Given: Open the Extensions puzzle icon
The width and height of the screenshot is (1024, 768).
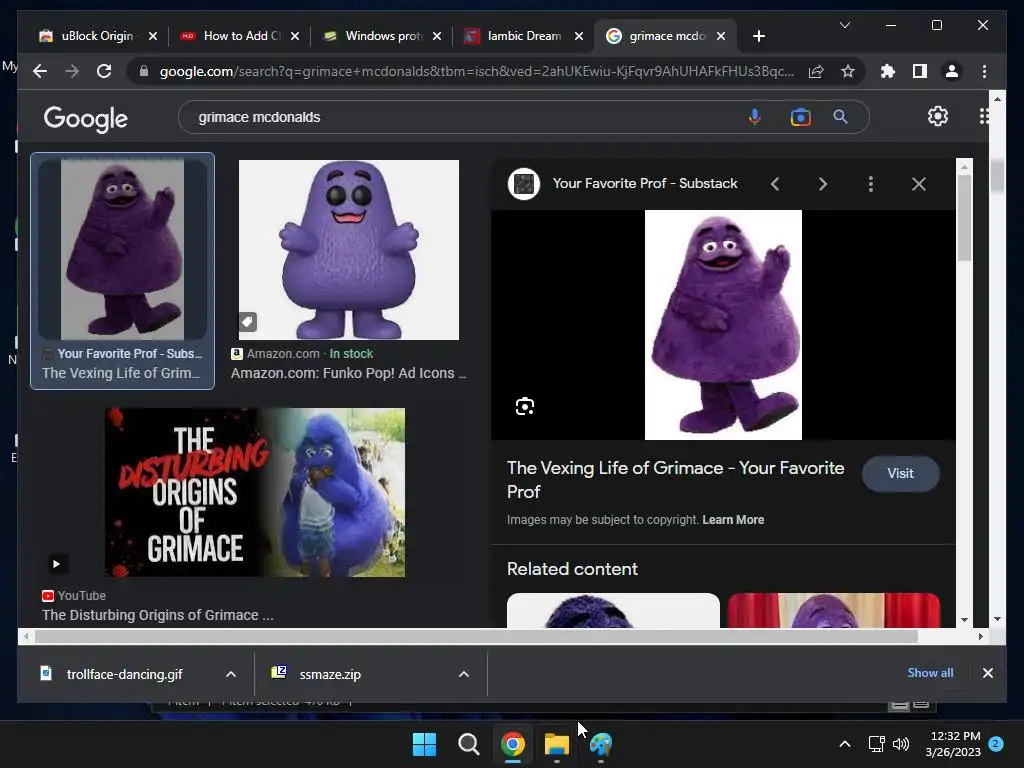Looking at the screenshot, I should 888,71.
